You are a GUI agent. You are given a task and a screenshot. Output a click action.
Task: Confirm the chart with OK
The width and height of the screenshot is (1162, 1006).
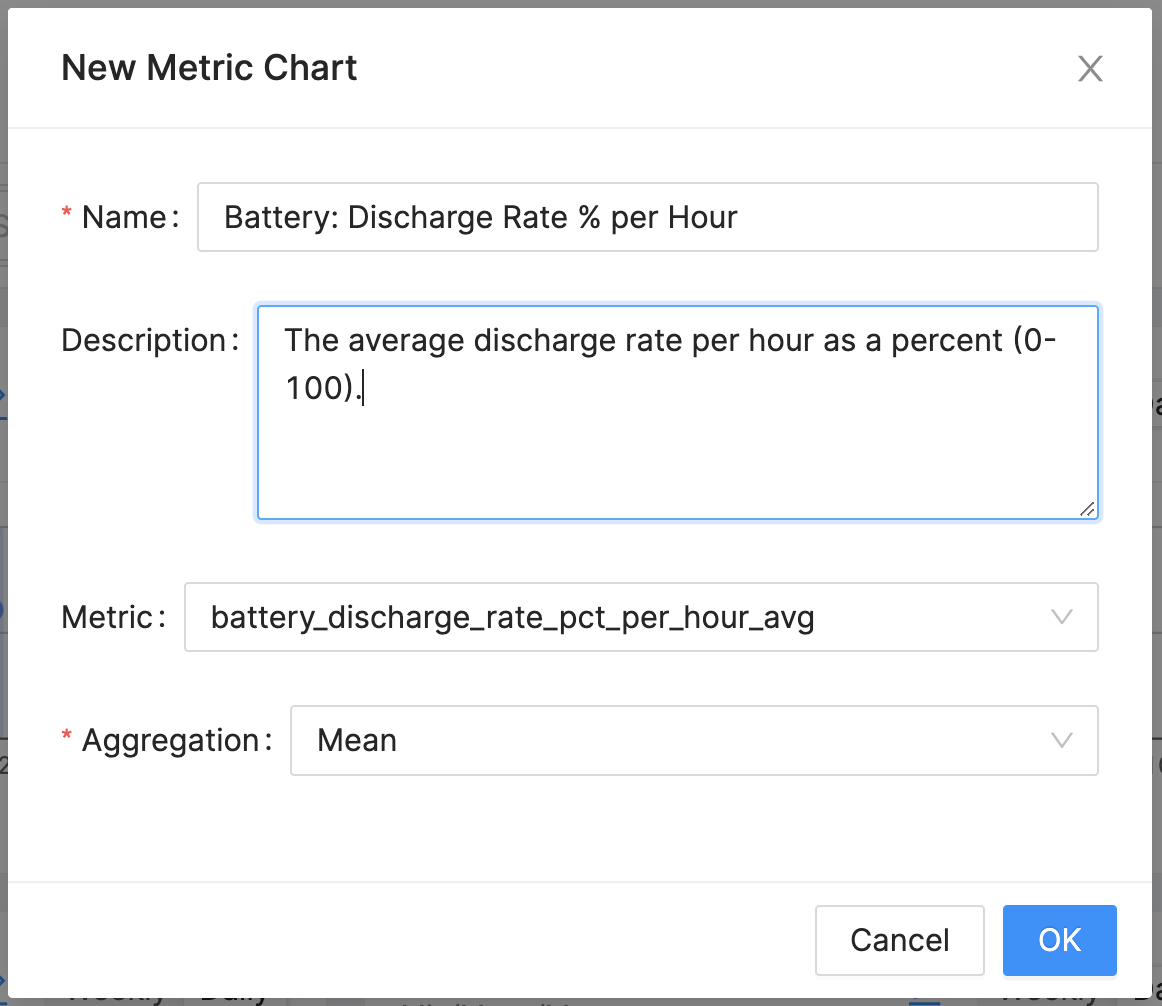(x=1059, y=940)
